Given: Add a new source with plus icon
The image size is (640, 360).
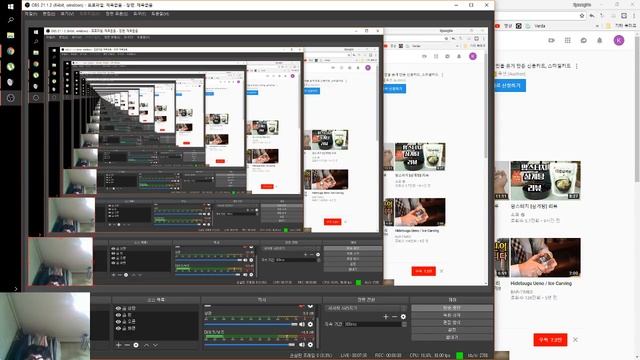Looking at the screenshot, I should click(118, 345).
